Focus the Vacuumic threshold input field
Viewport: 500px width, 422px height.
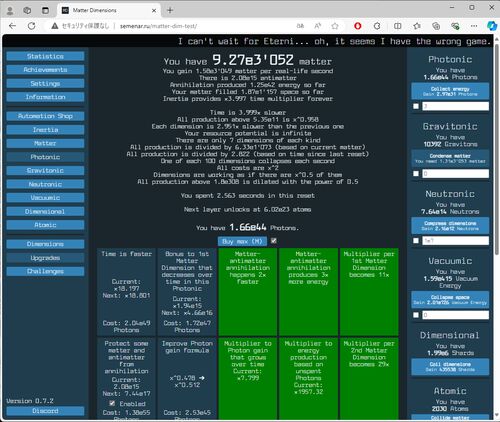click(x=456, y=315)
